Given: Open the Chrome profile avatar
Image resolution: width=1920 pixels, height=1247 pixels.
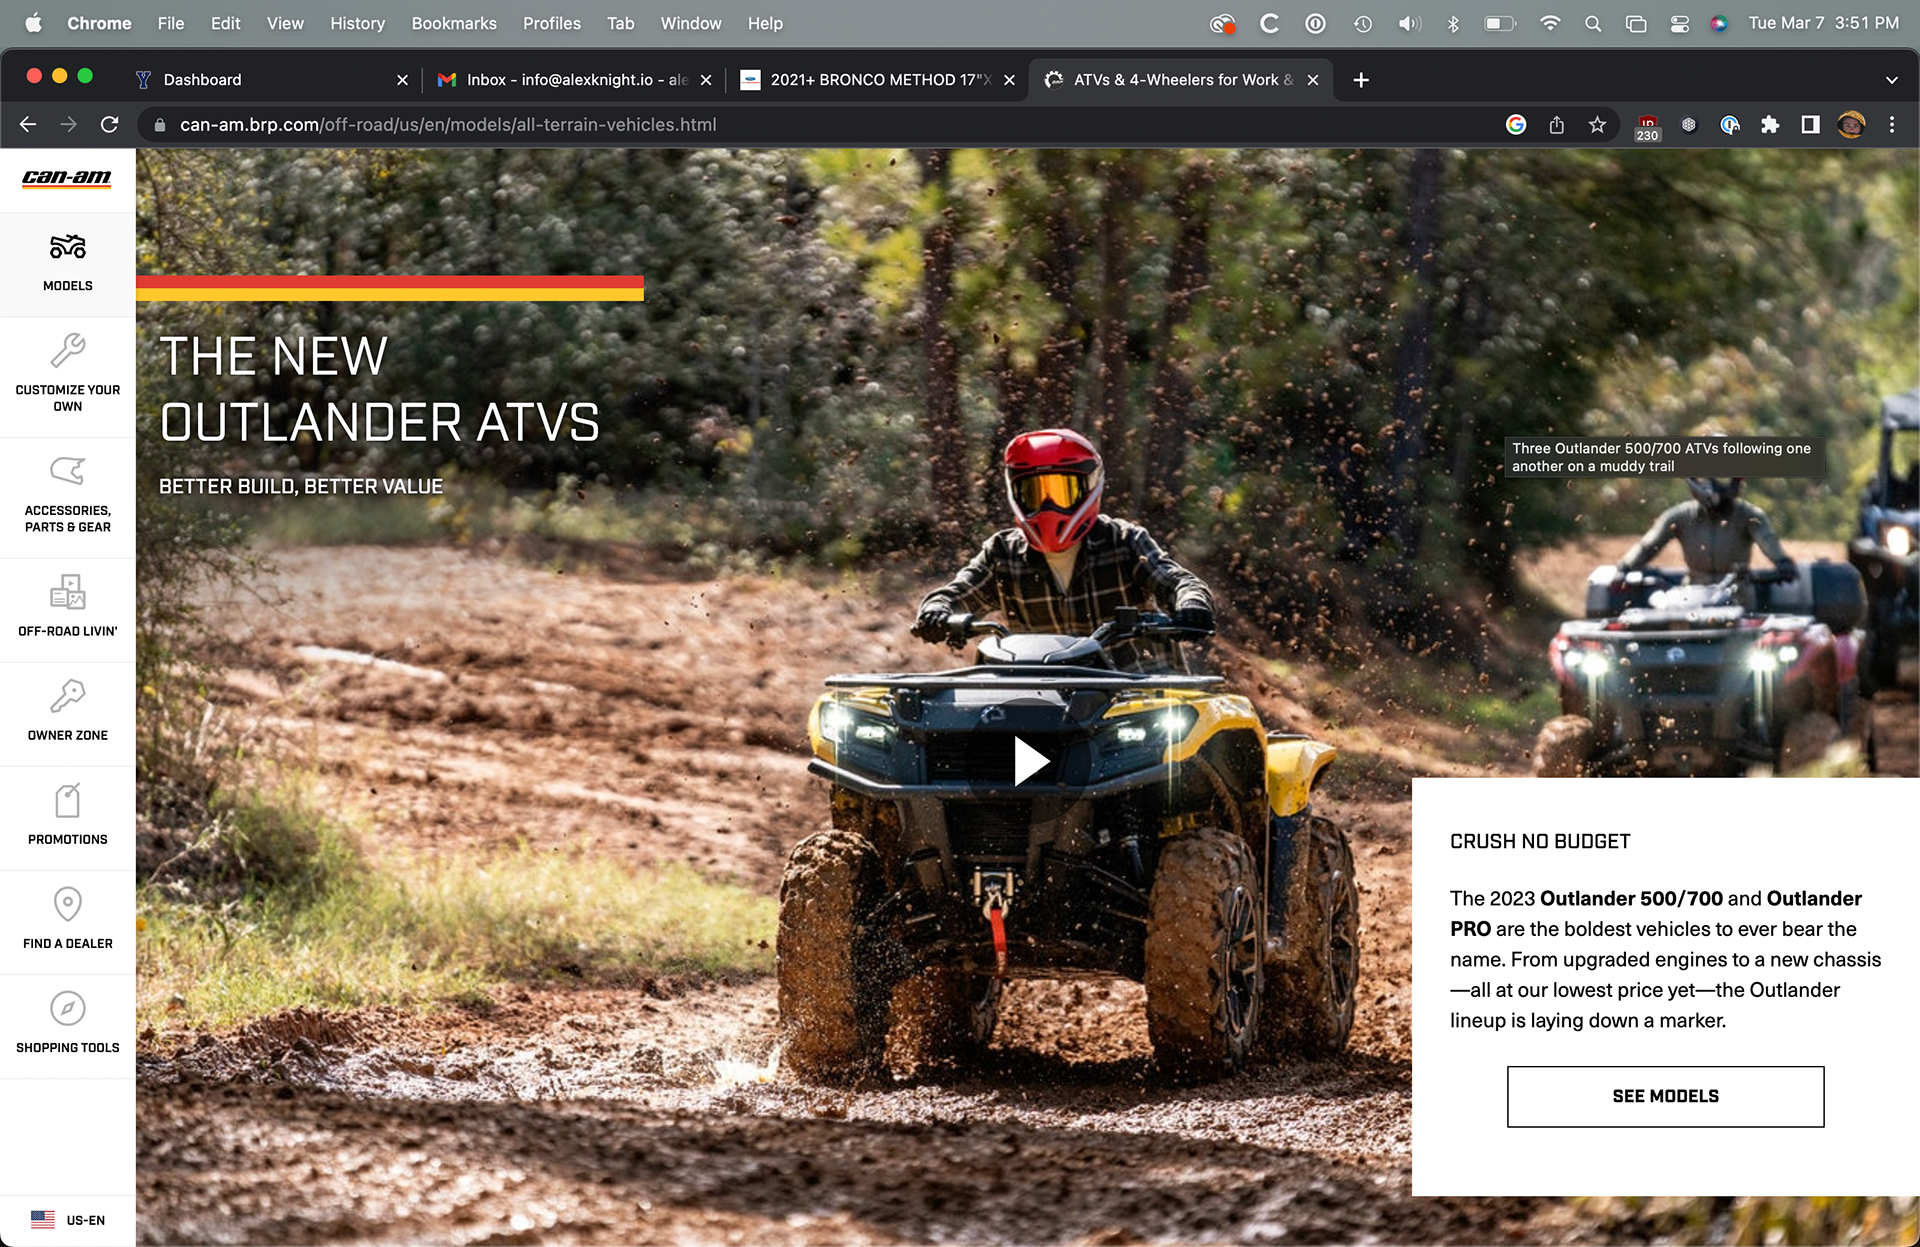Looking at the screenshot, I should 1851,124.
